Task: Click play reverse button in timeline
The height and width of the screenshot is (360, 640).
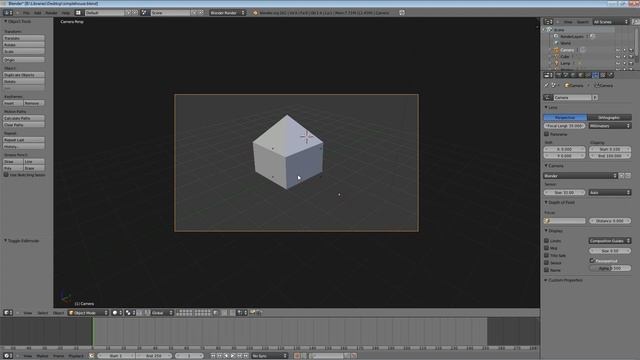Action: 227,356
